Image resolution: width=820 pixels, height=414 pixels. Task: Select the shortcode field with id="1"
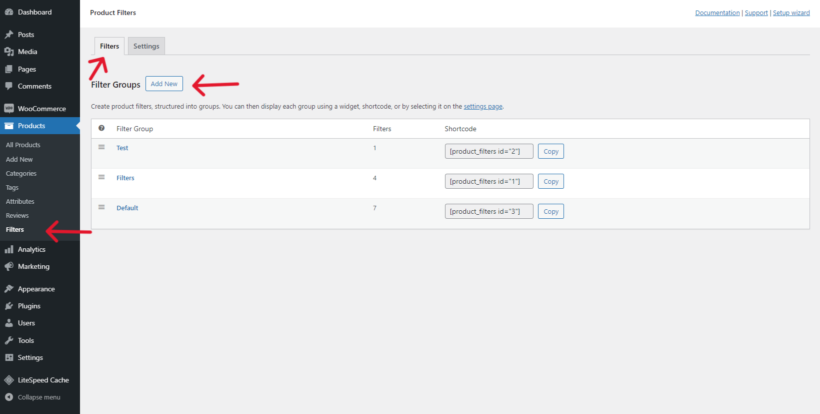pyautogui.click(x=489, y=181)
